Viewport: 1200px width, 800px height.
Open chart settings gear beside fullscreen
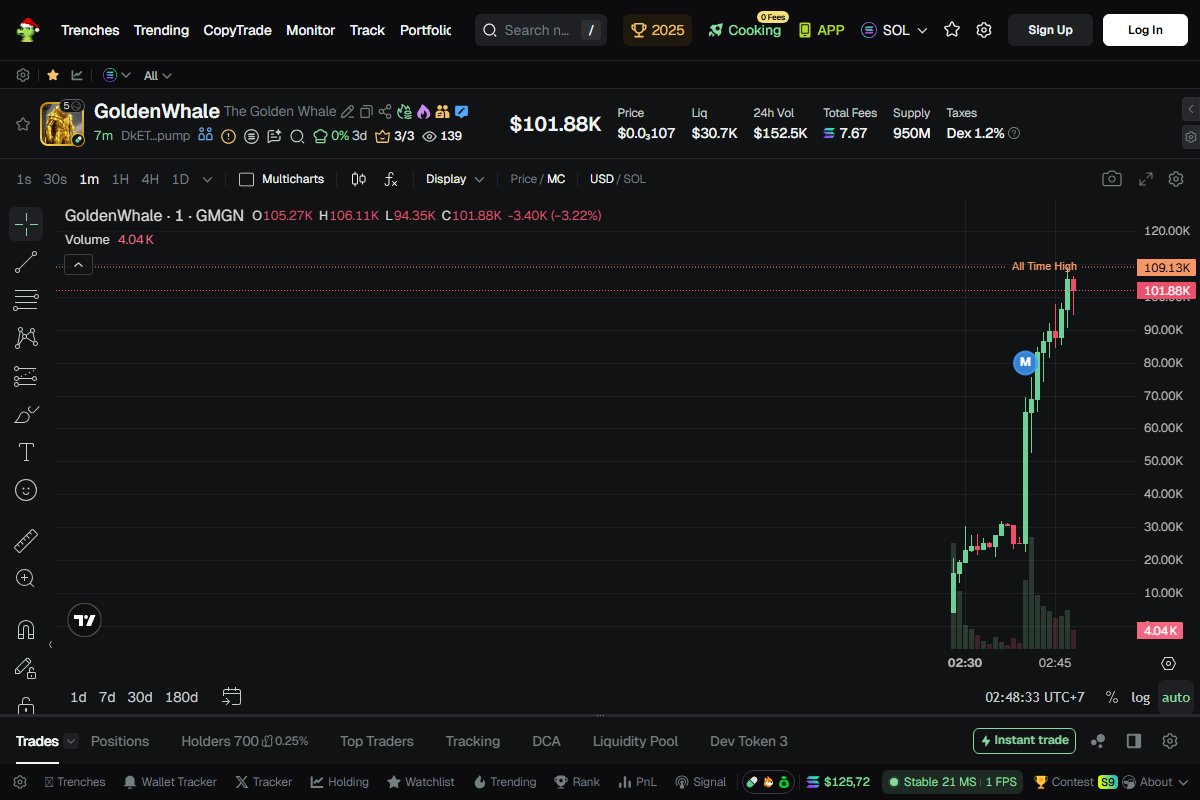tap(1176, 178)
